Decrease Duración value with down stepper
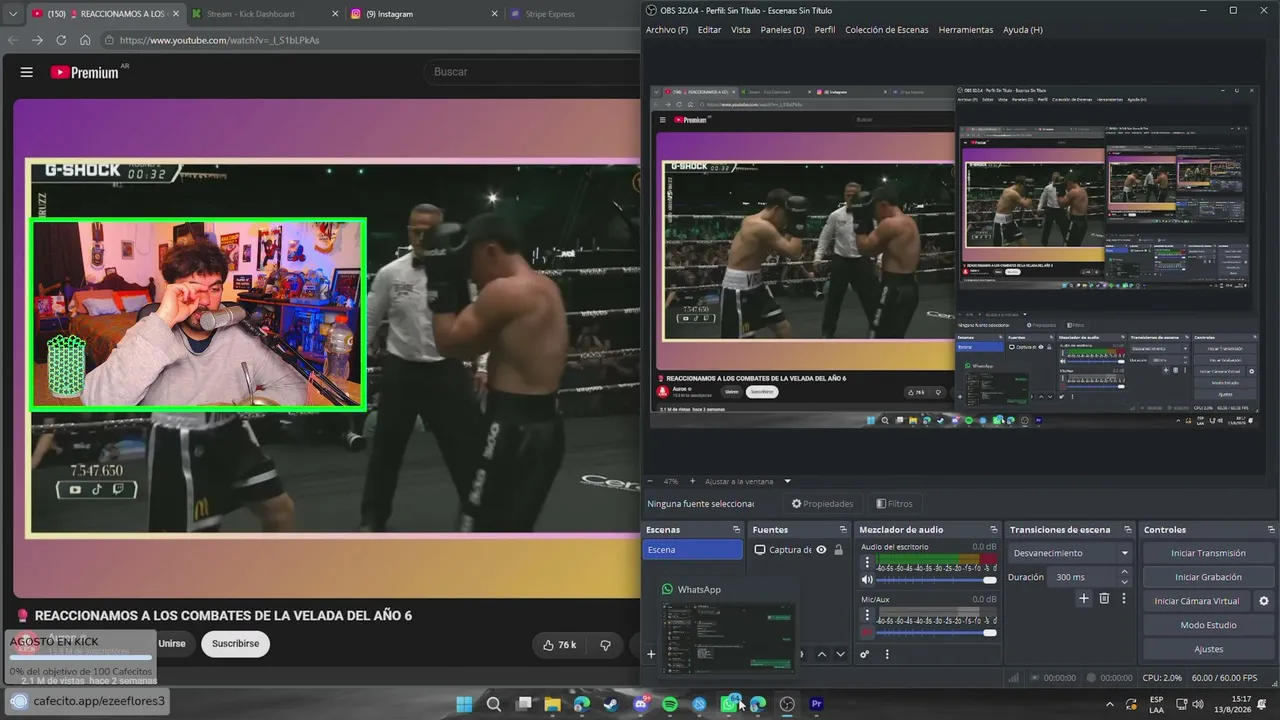1280x720 pixels. 1124,582
